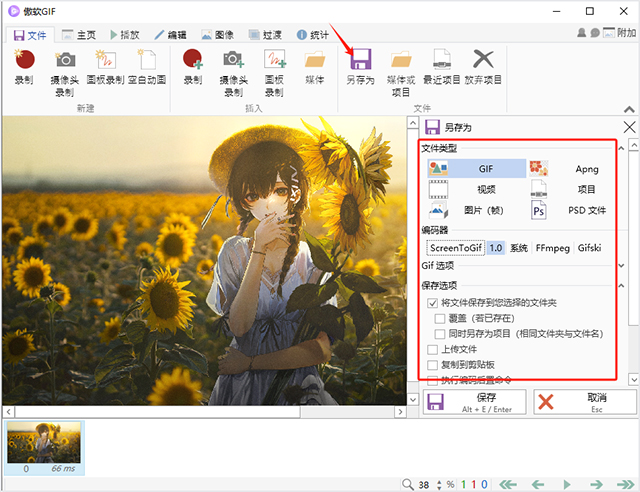Play the animation preview
The image size is (640, 492).
567,485
